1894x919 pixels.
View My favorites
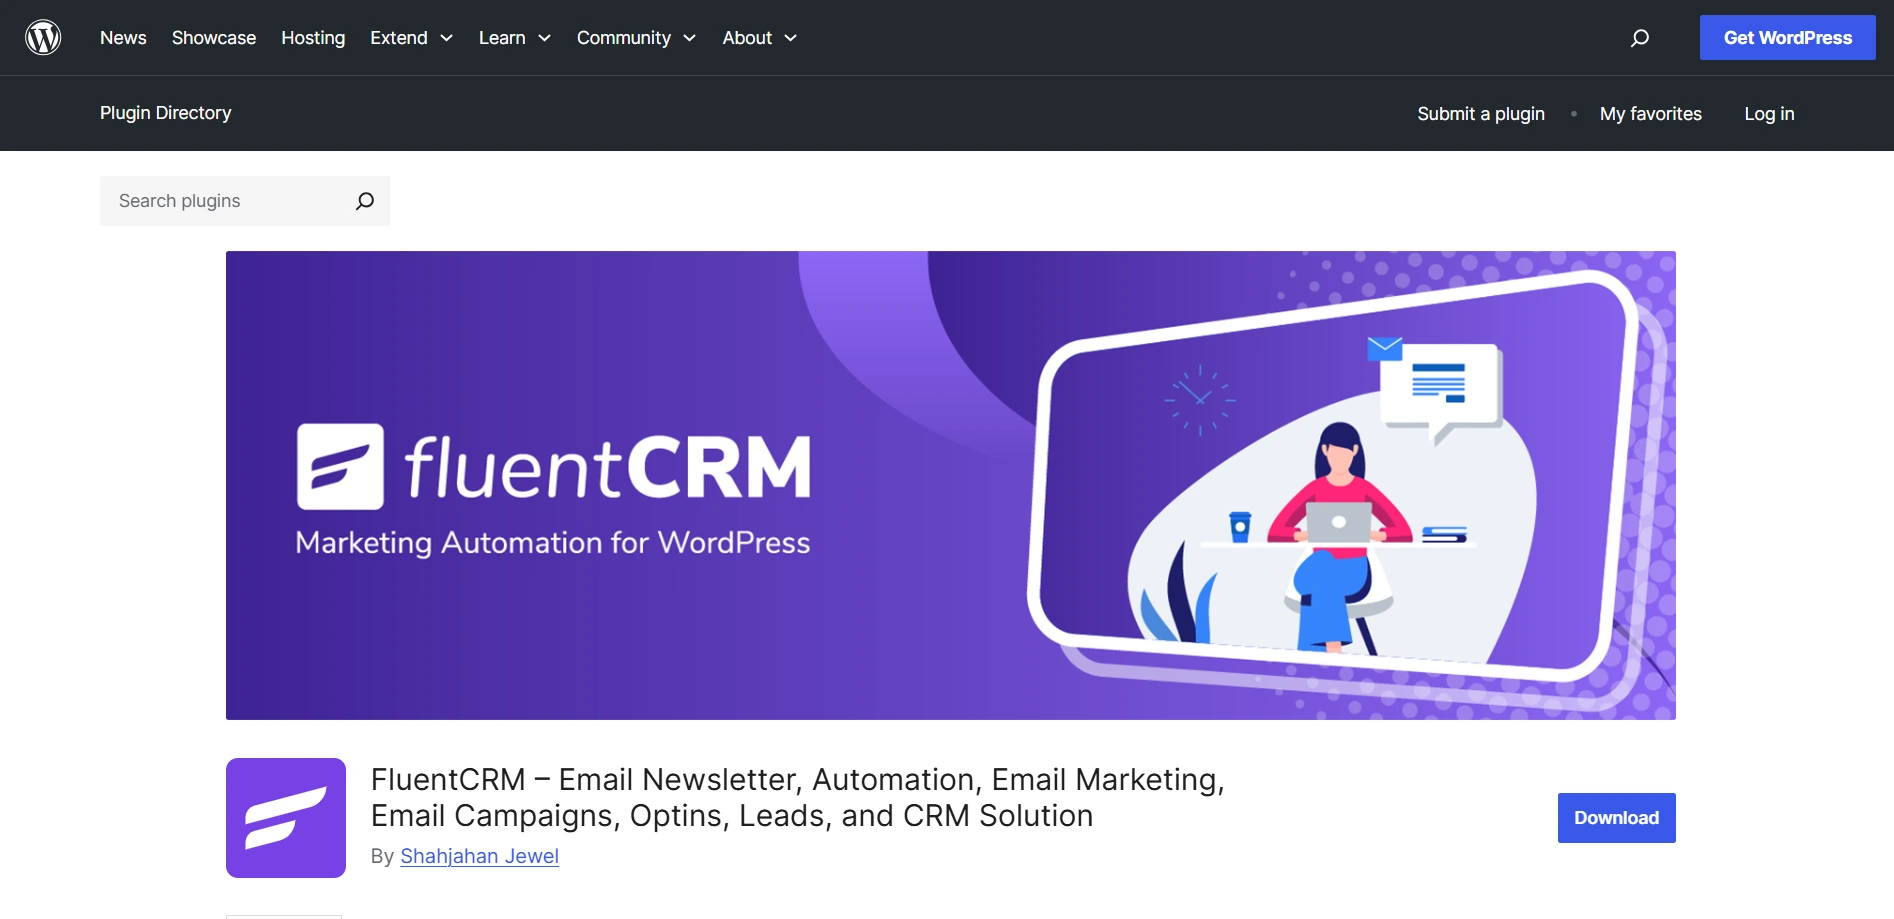1650,113
